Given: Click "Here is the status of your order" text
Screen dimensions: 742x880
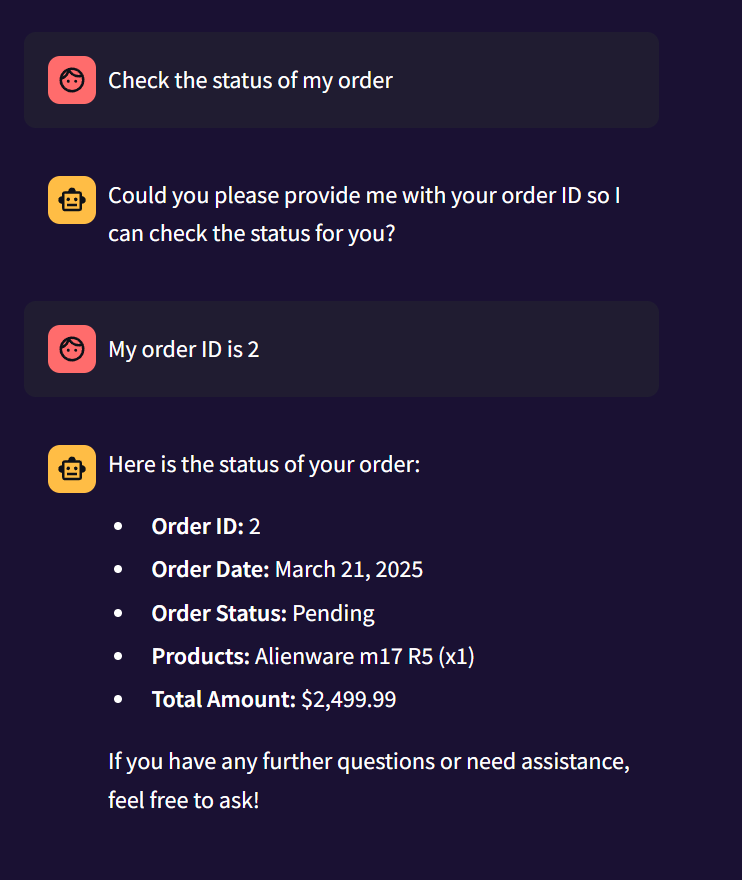Looking at the screenshot, I should (264, 465).
